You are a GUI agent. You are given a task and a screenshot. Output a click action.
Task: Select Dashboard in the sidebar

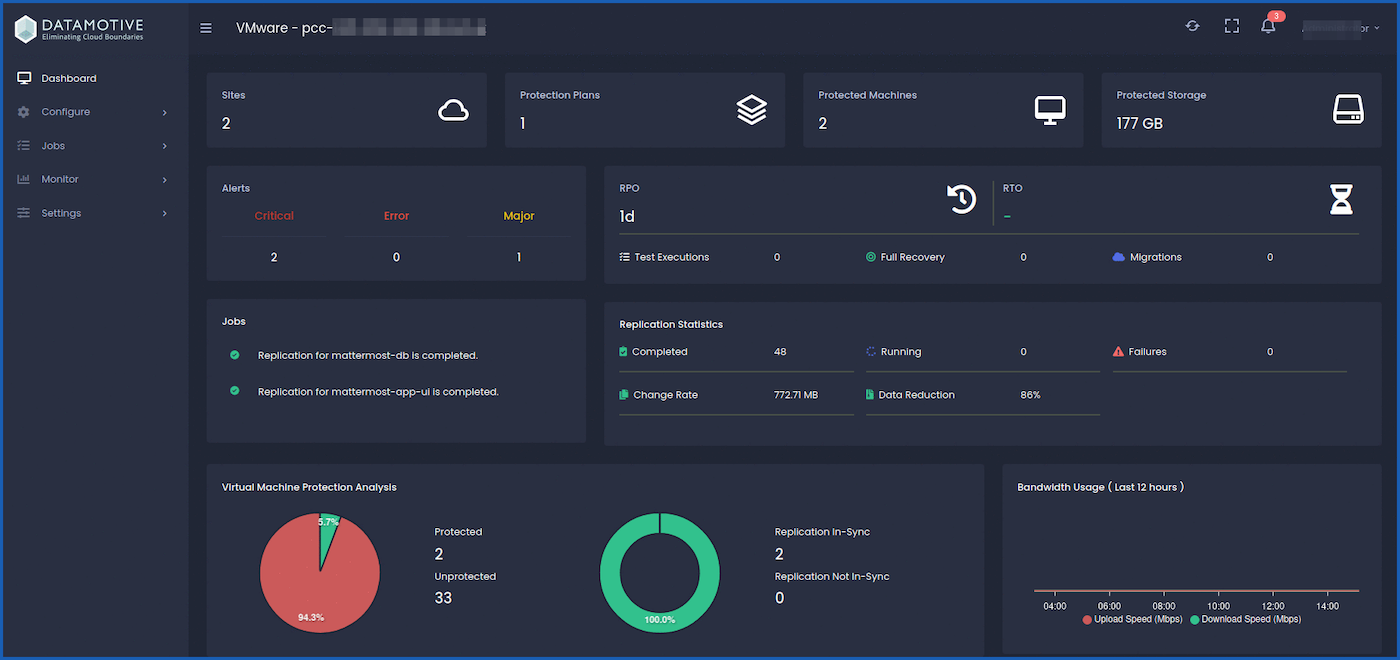click(68, 78)
